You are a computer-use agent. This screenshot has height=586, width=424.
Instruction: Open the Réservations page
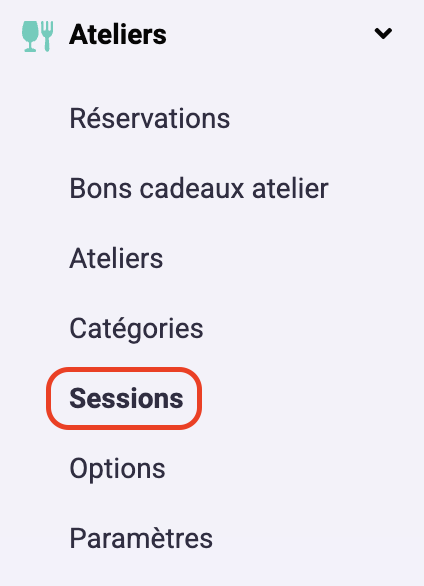coord(149,118)
